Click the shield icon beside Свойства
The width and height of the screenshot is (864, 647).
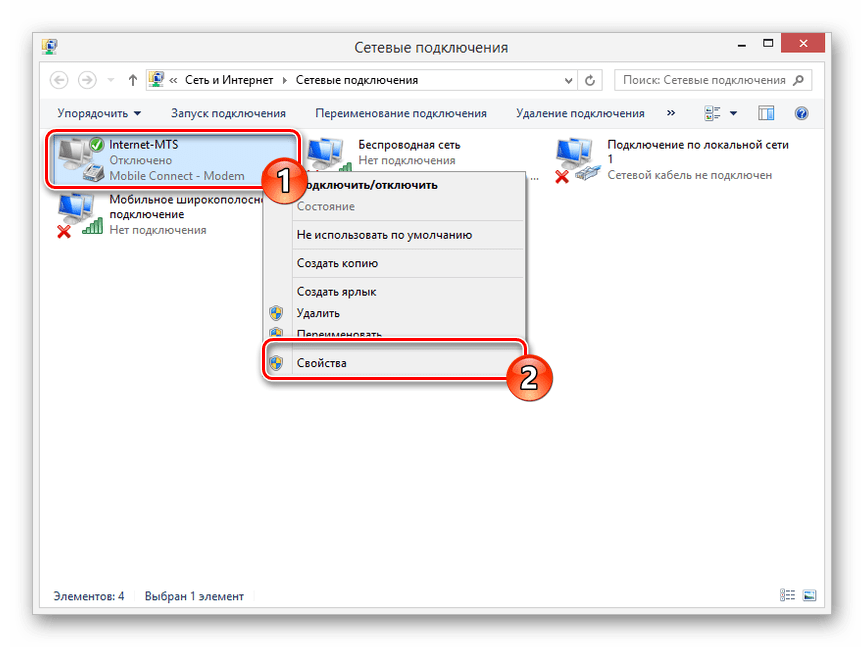click(x=276, y=363)
